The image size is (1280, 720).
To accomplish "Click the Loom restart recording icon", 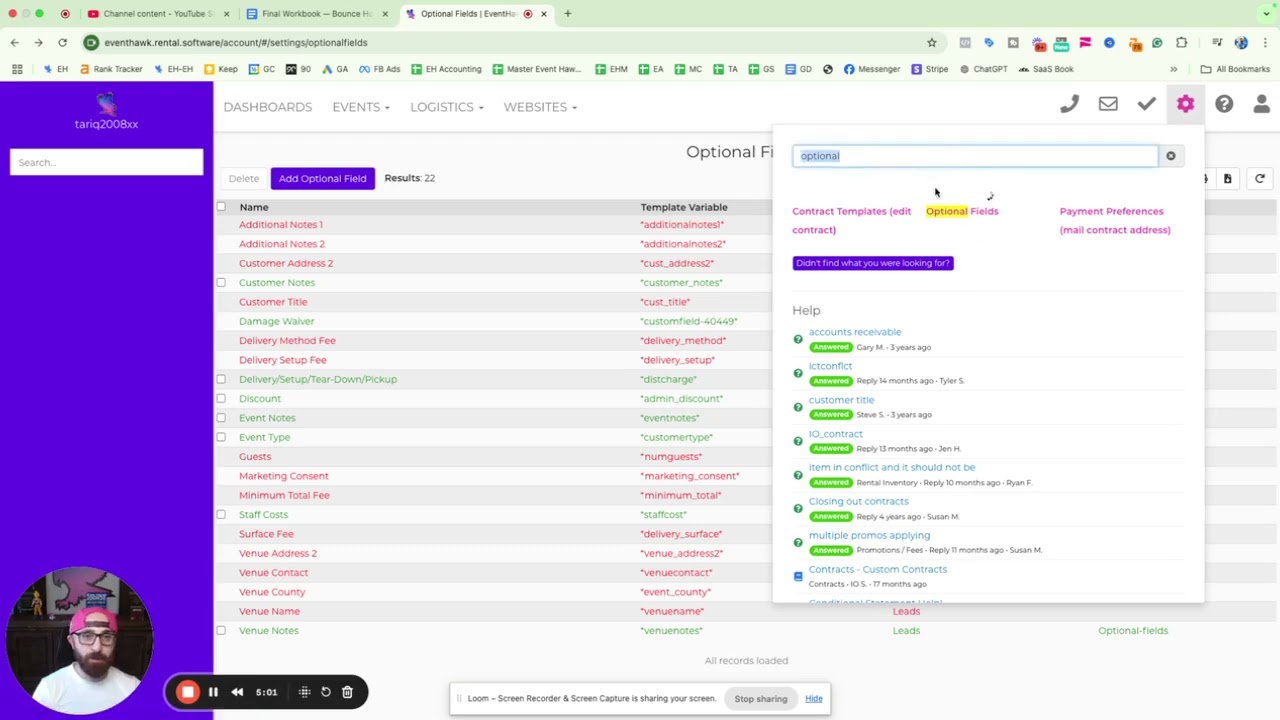I will (325, 692).
